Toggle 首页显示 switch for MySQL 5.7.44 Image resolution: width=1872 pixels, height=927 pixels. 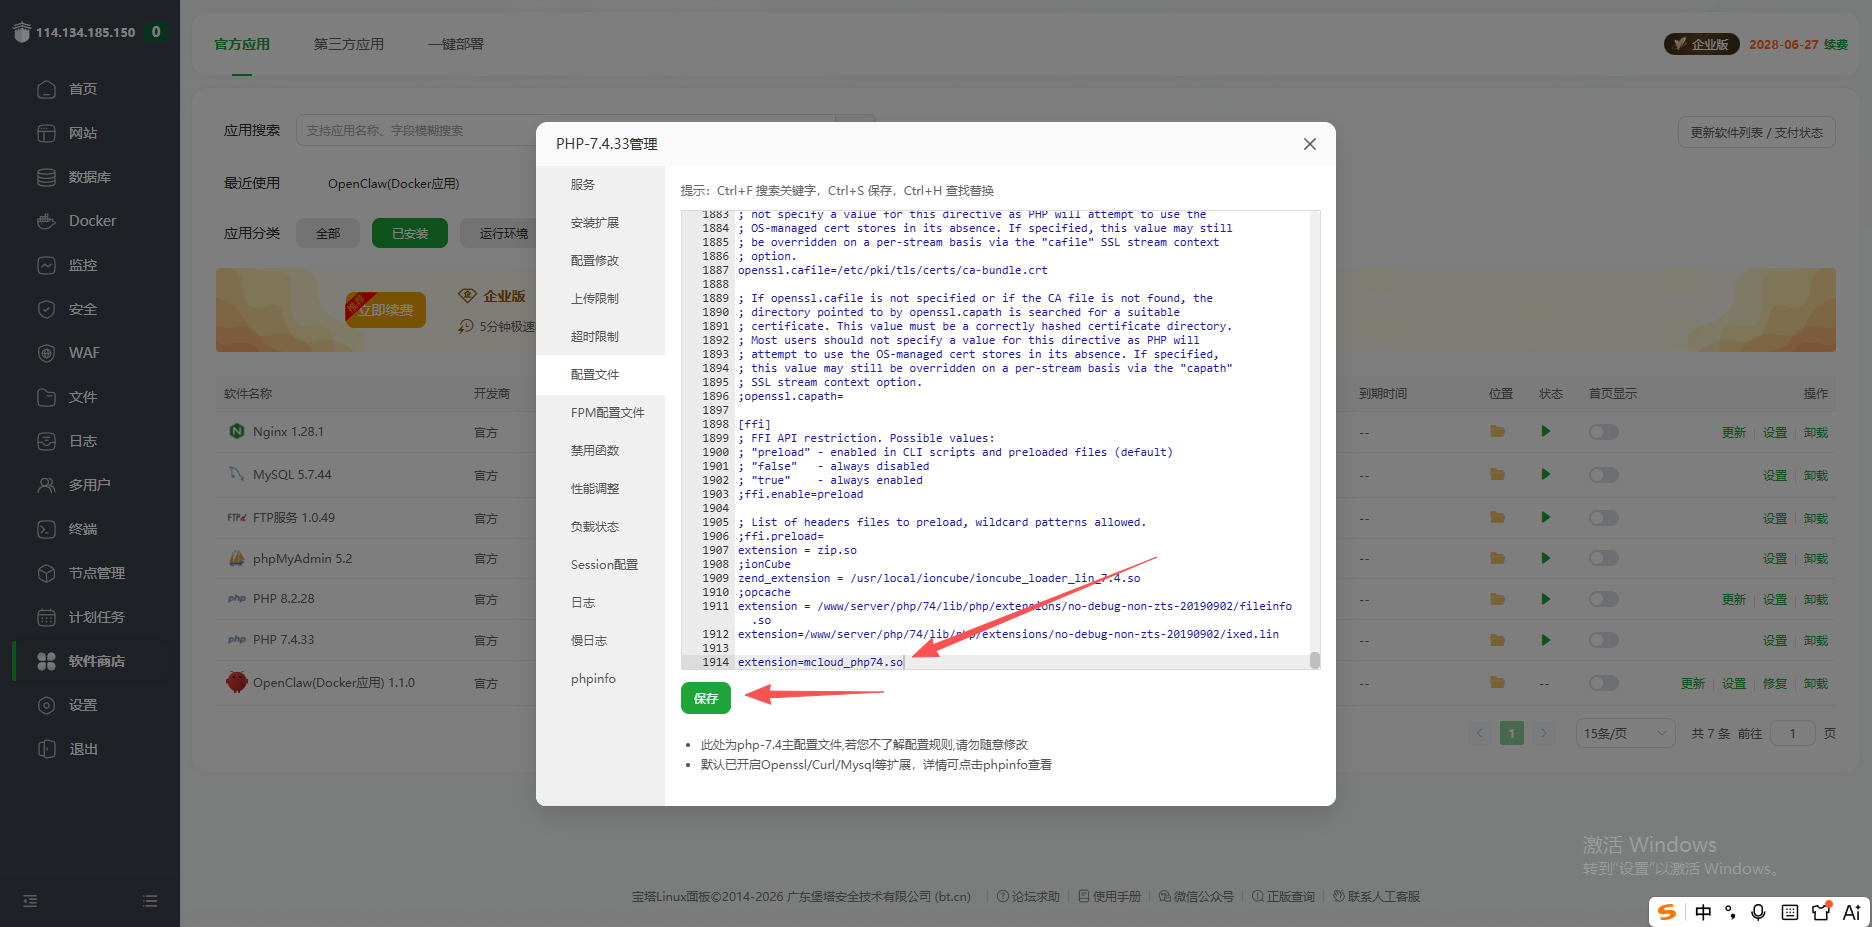pyautogui.click(x=1604, y=475)
